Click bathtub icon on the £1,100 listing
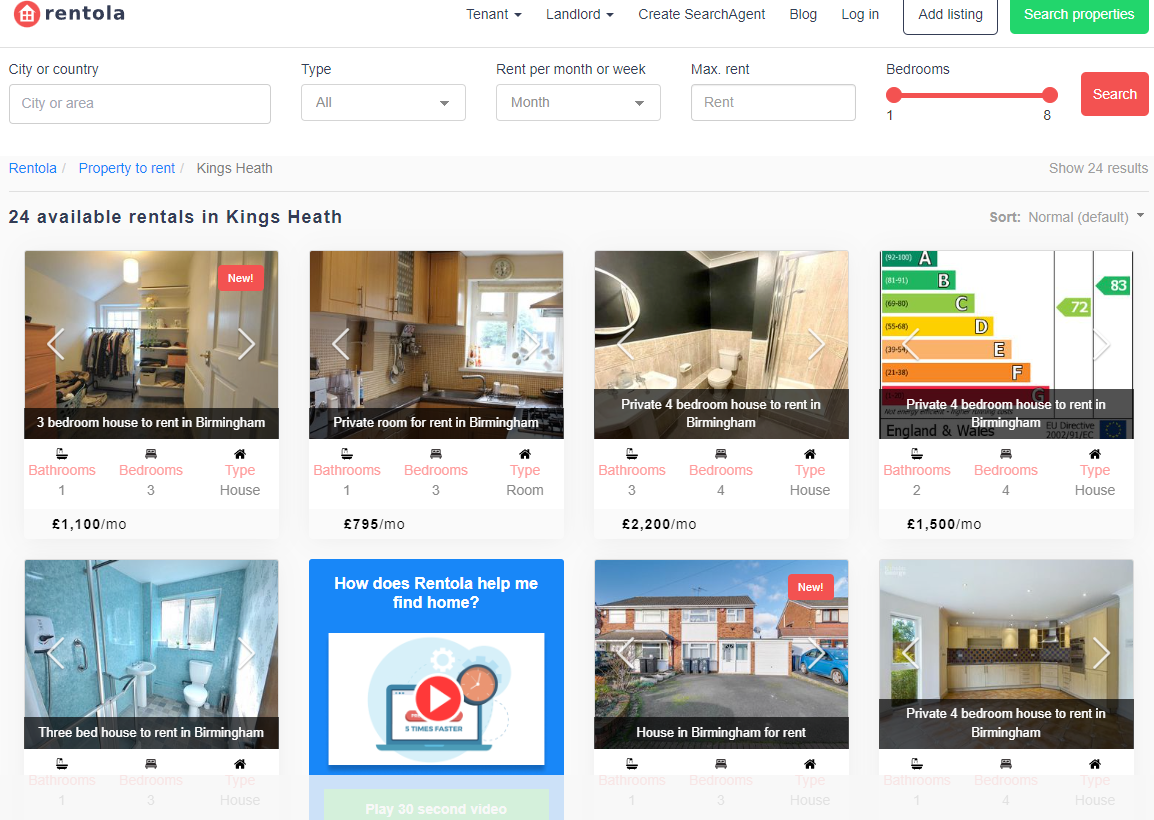Screen dimensions: 1154x820 tap(61, 453)
